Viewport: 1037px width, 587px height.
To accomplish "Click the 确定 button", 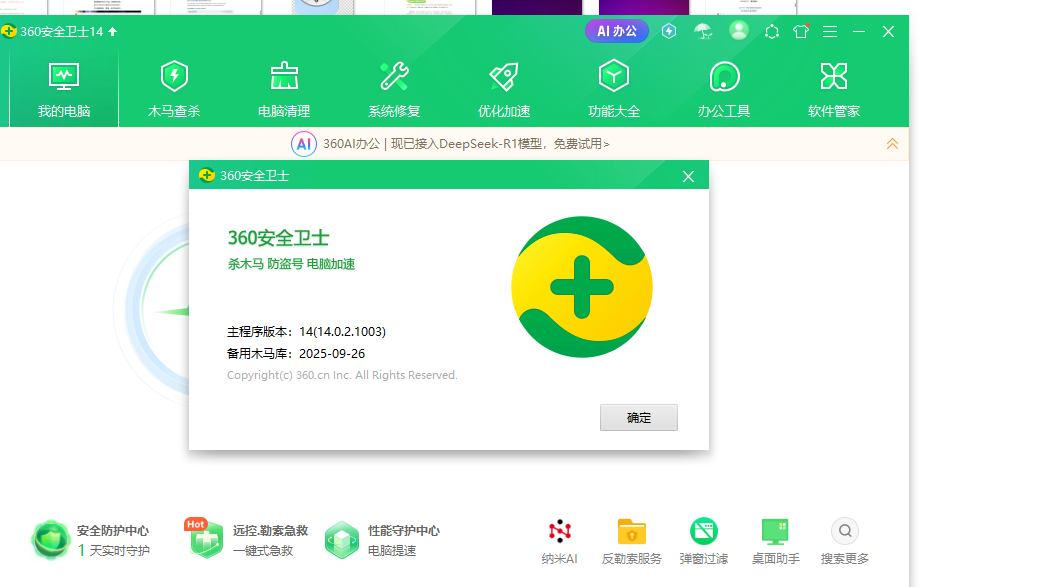I will tap(639, 418).
